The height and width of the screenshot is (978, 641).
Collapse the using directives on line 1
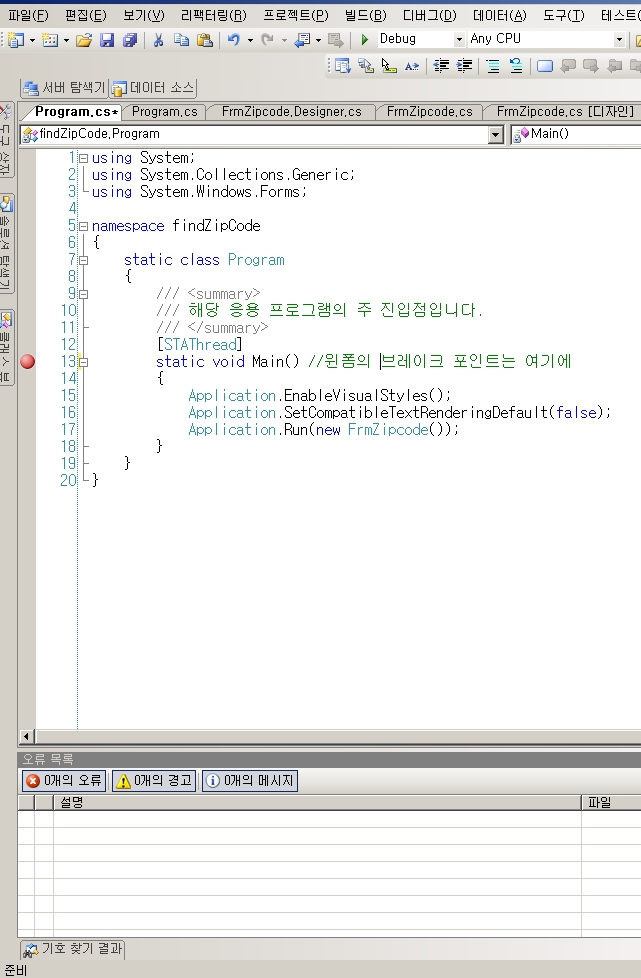(84, 158)
